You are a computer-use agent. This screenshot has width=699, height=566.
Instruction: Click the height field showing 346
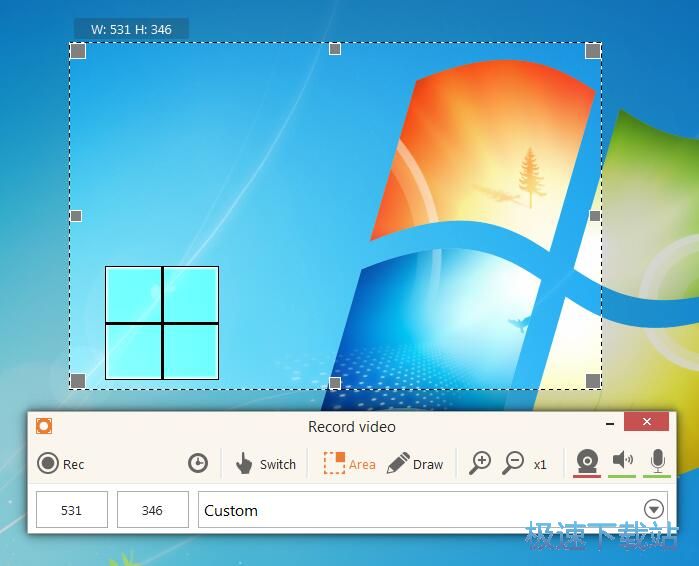[152, 510]
